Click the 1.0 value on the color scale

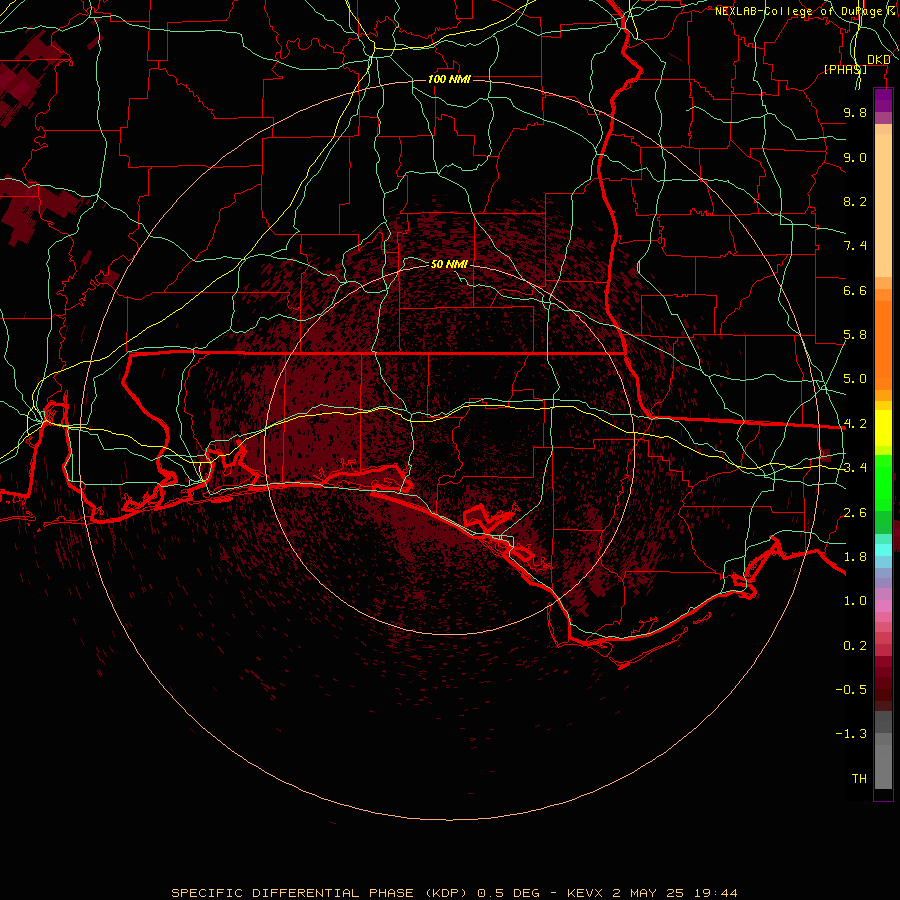[x=855, y=601]
